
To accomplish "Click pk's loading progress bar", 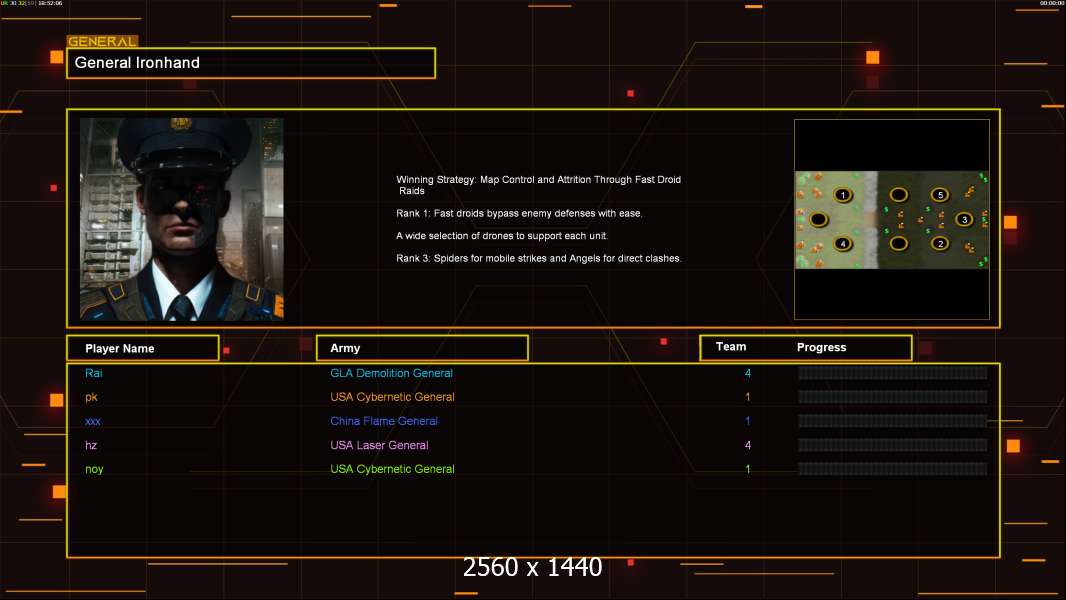I will [893, 397].
